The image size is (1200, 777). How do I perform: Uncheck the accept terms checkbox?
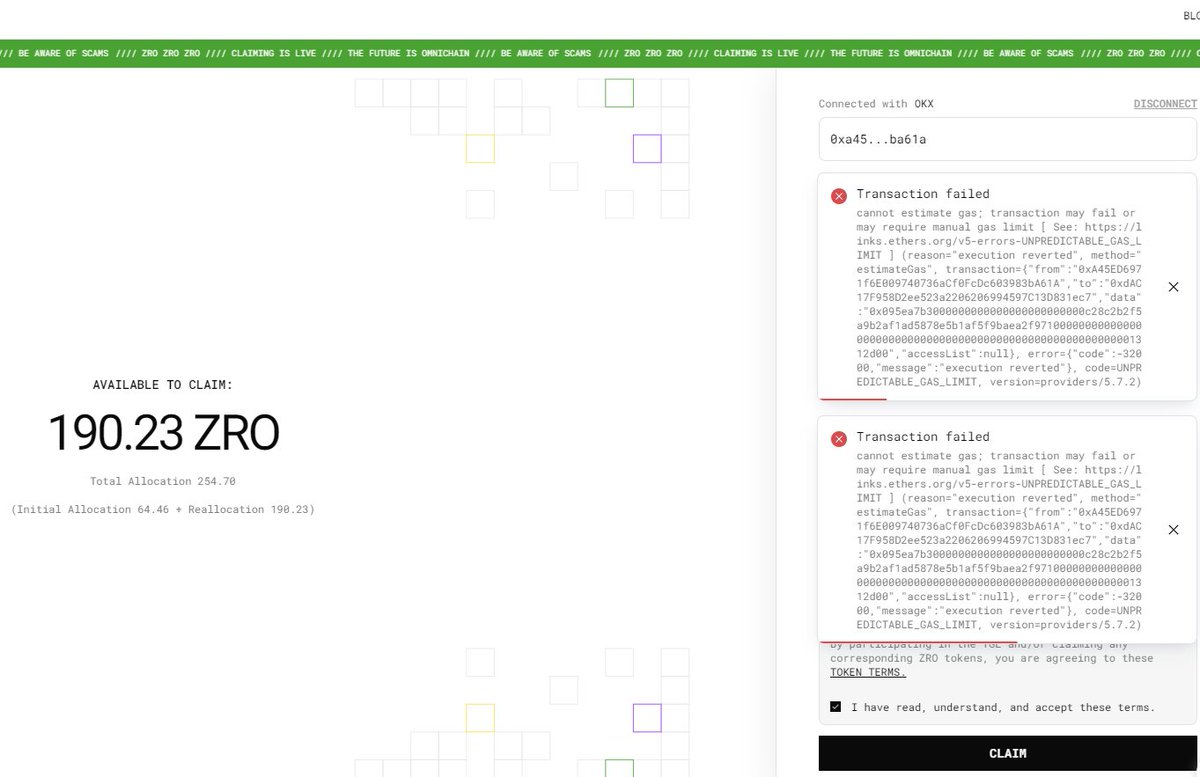tap(836, 707)
